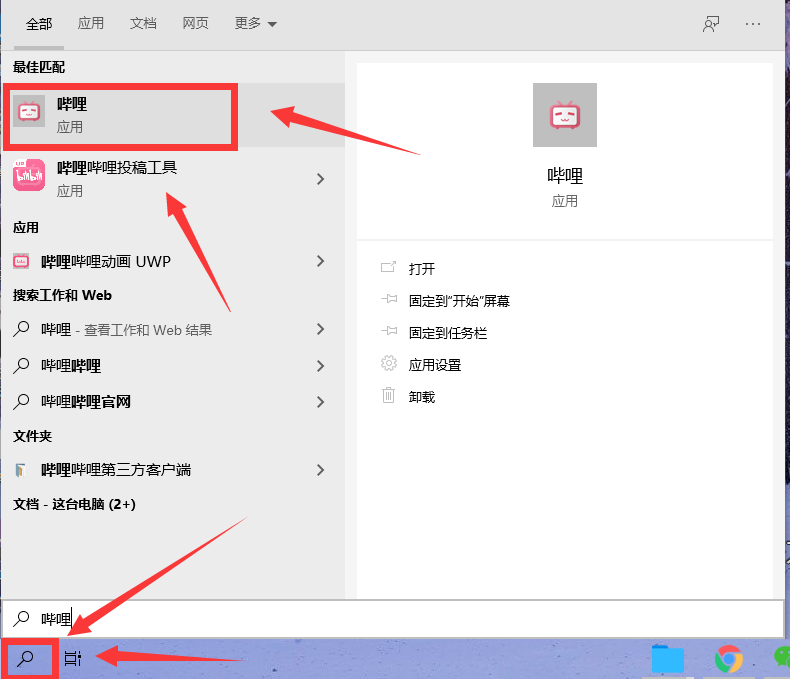This screenshot has height=679, width=790.
Task: Launch Google Chrome from the taskbar
Action: click(x=729, y=658)
